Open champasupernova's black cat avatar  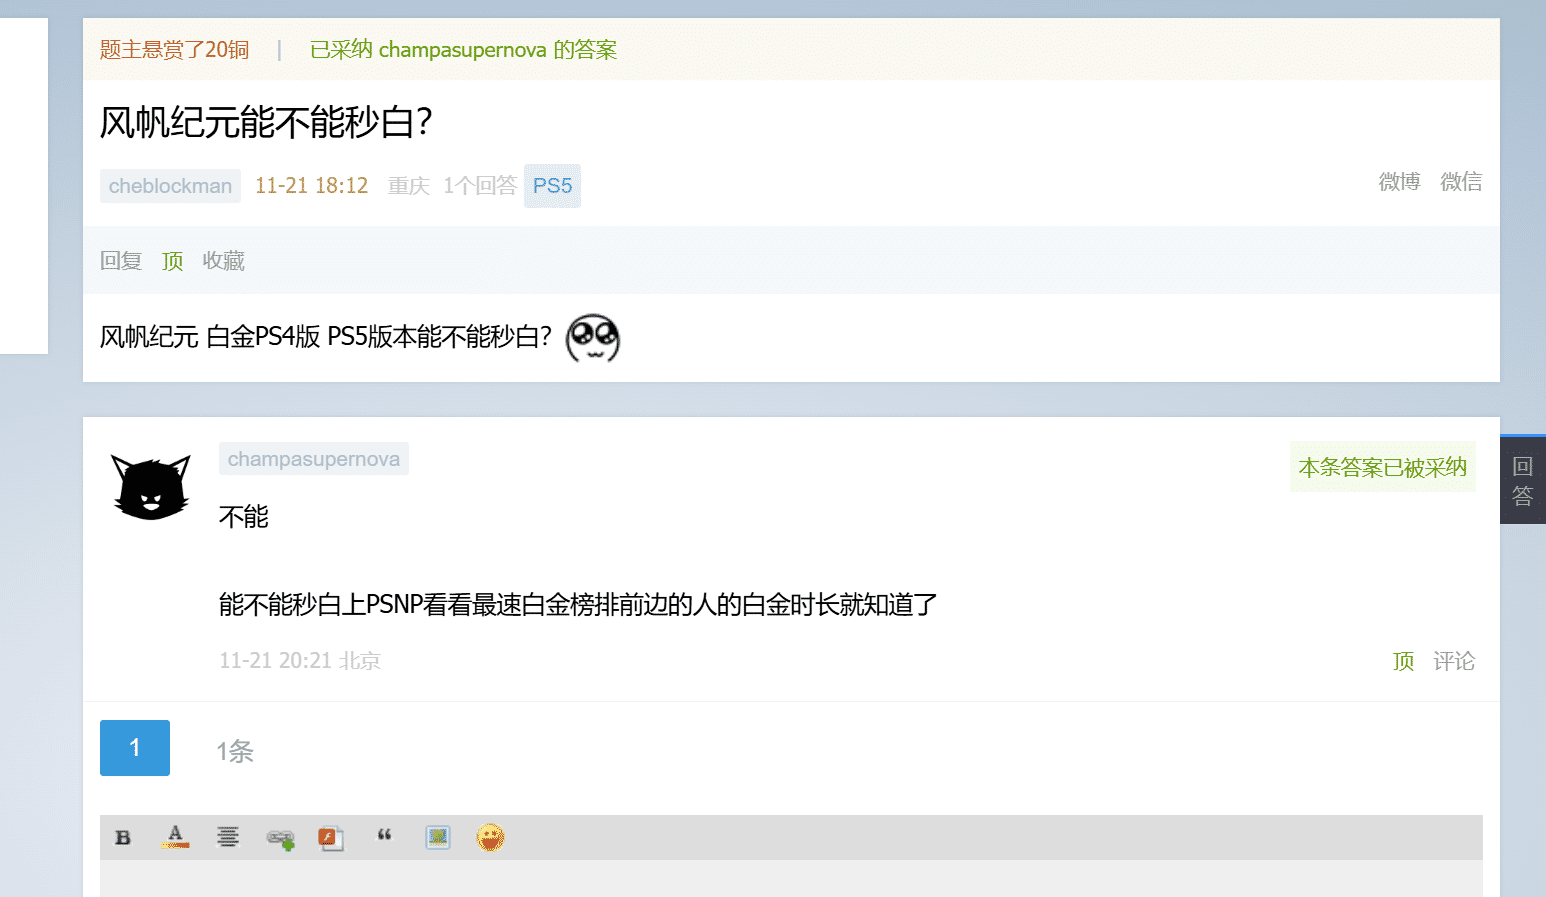pos(151,487)
